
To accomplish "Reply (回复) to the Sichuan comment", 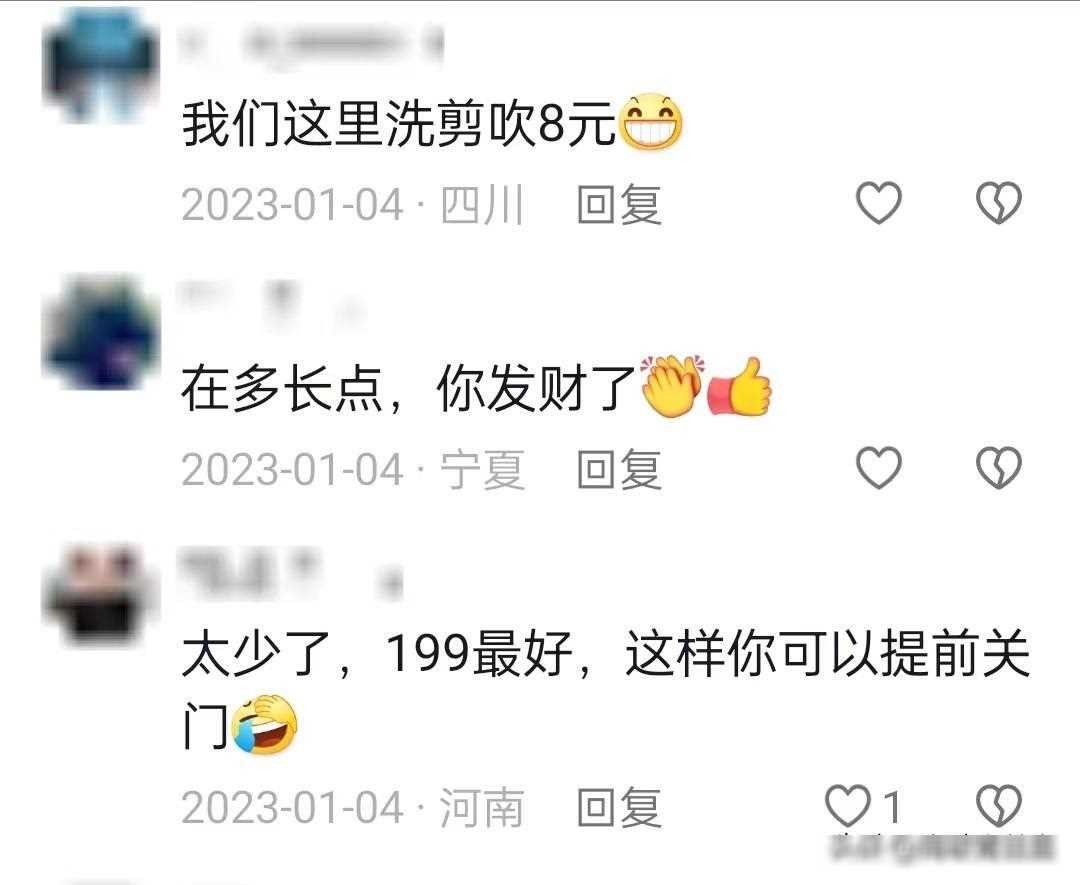I will (619, 205).
